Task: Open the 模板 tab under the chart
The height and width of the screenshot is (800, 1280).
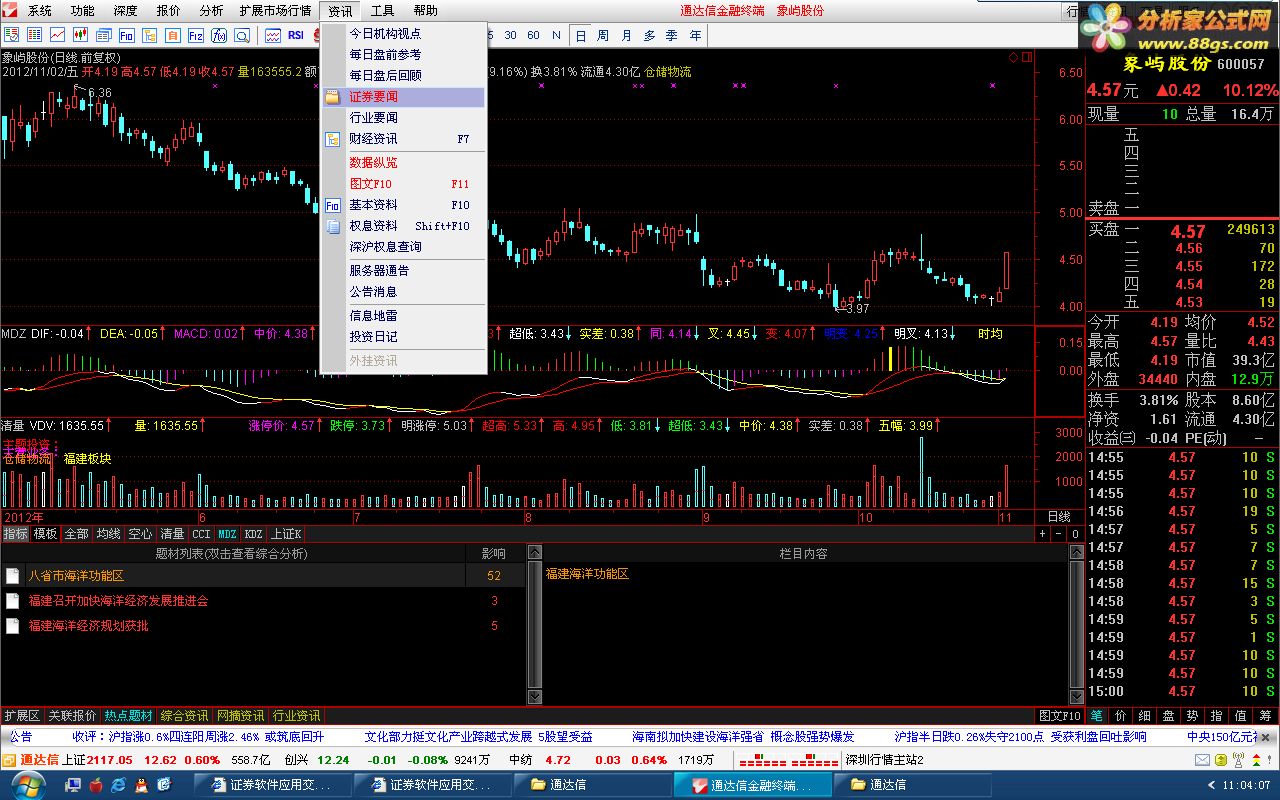Action: (x=46, y=534)
